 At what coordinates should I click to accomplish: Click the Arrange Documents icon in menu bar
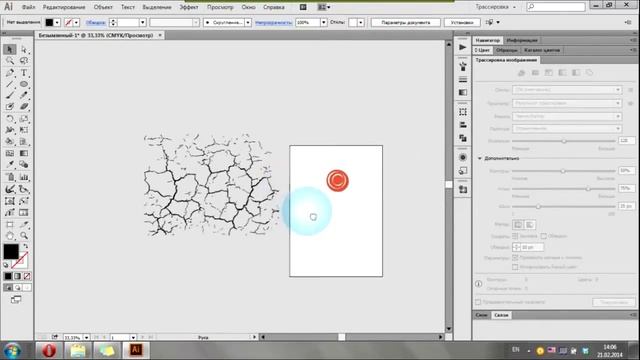click(x=324, y=7)
